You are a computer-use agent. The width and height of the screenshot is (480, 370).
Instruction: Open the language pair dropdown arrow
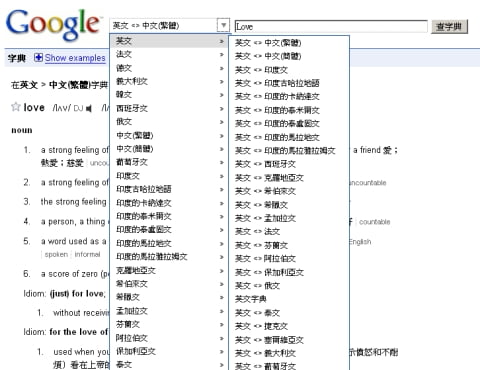coord(223,25)
